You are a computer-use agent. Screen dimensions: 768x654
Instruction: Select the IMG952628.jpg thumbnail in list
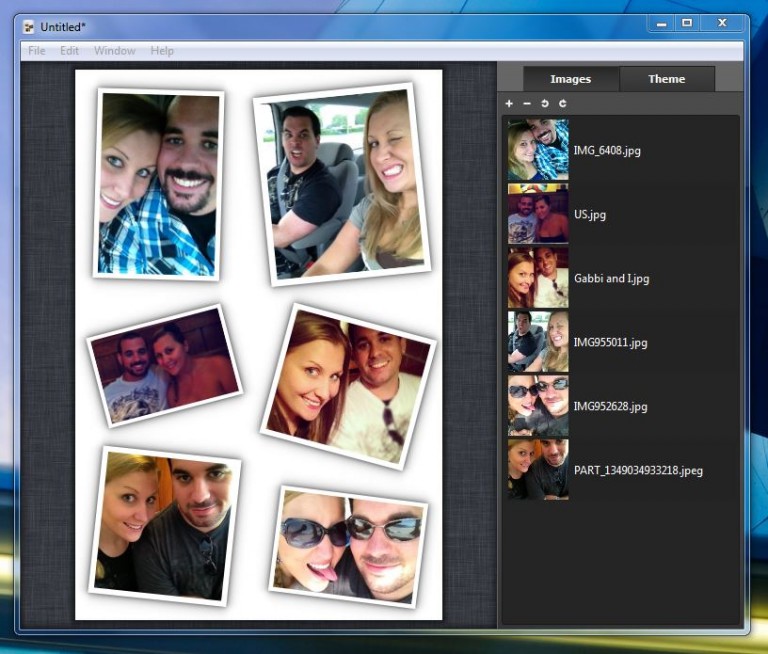pos(538,406)
